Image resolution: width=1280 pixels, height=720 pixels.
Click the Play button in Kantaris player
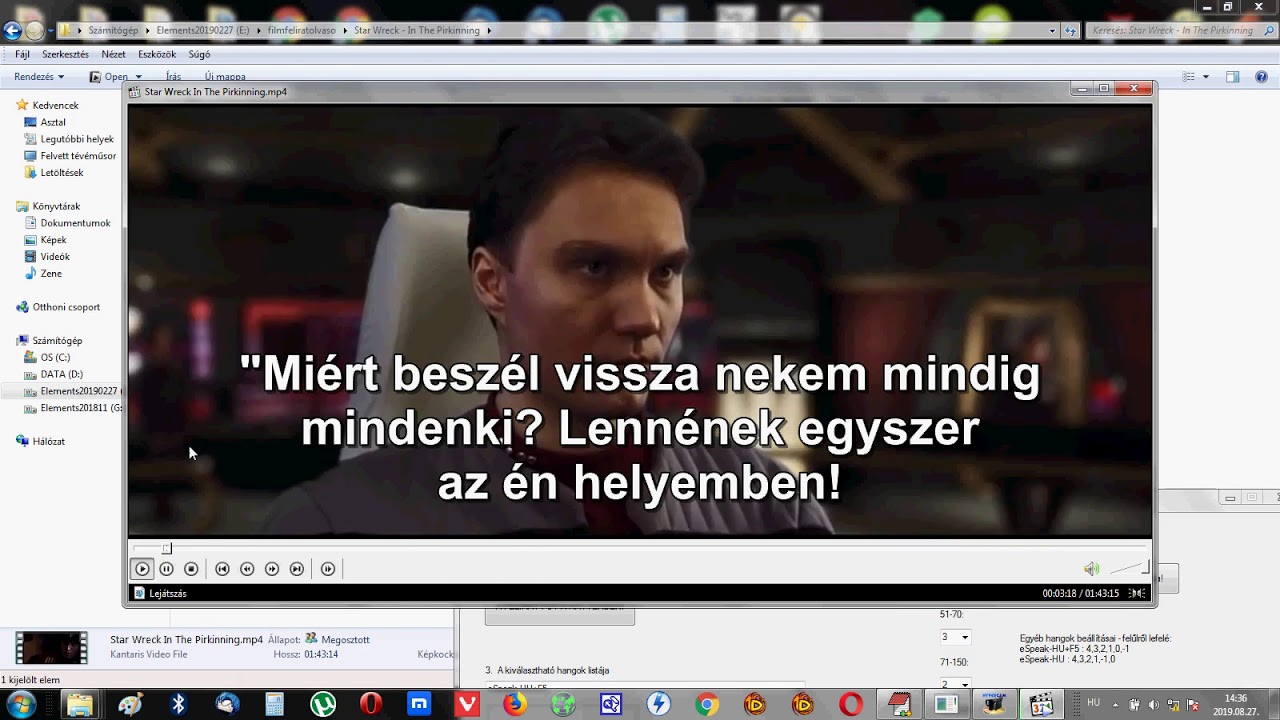click(142, 569)
